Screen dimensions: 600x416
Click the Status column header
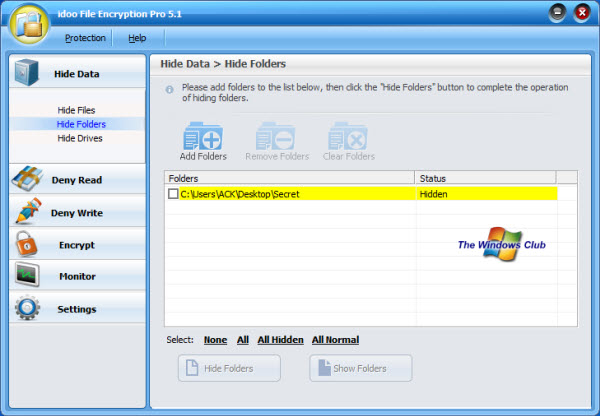click(x=486, y=178)
